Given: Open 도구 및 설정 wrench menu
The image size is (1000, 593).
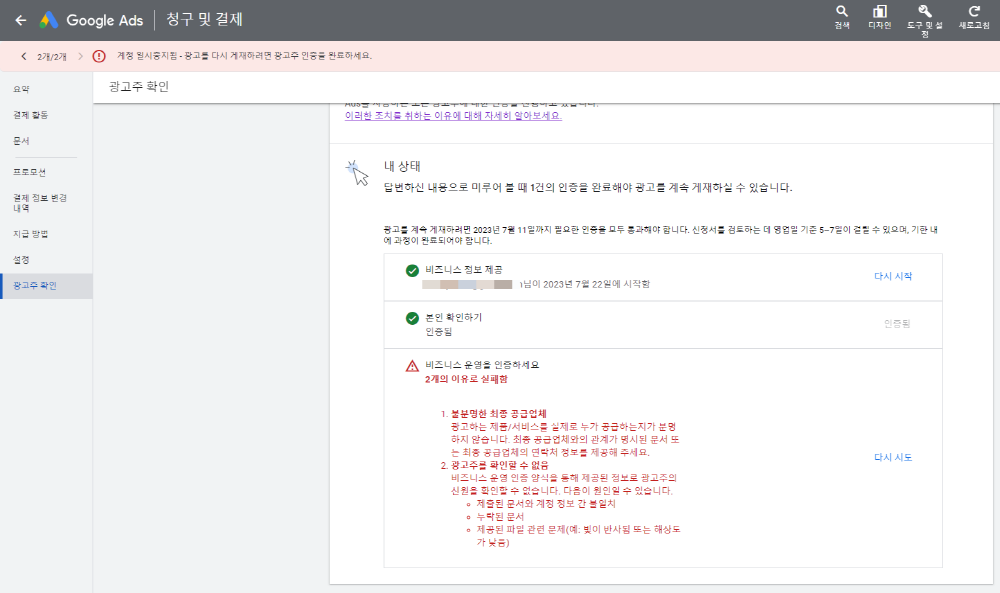Looking at the screenshot, I should tap(925, 20).
